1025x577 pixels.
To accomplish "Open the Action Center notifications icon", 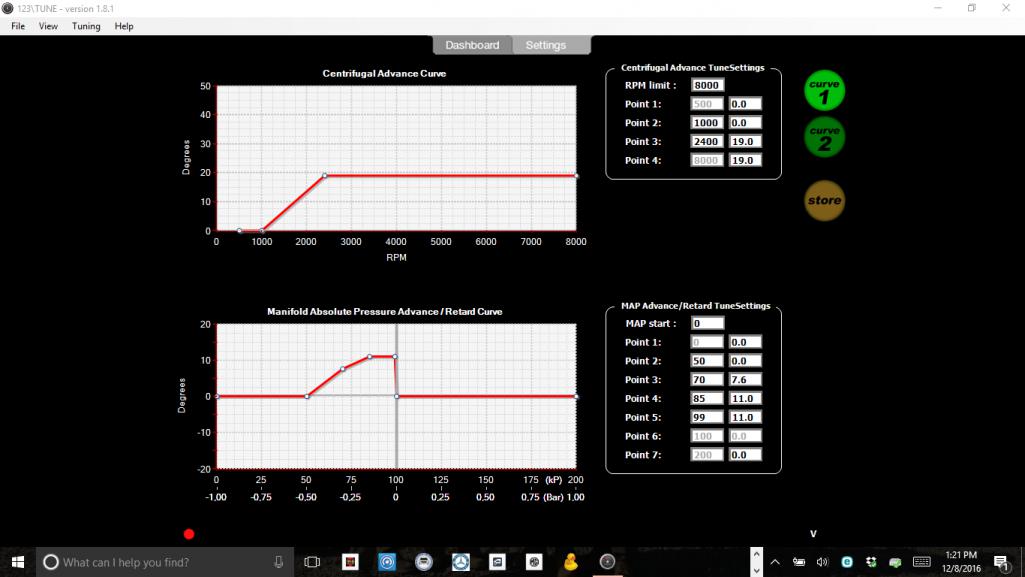I will [1000, 562].
